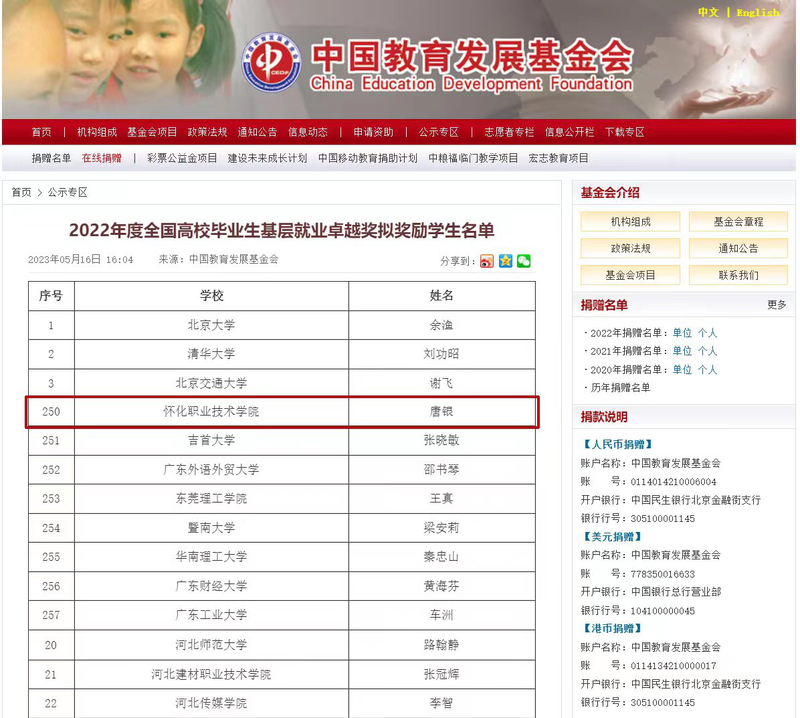800x718 pixels.
Task: Share the page to QQ Zone (star icon)
Action: [505, 261]
